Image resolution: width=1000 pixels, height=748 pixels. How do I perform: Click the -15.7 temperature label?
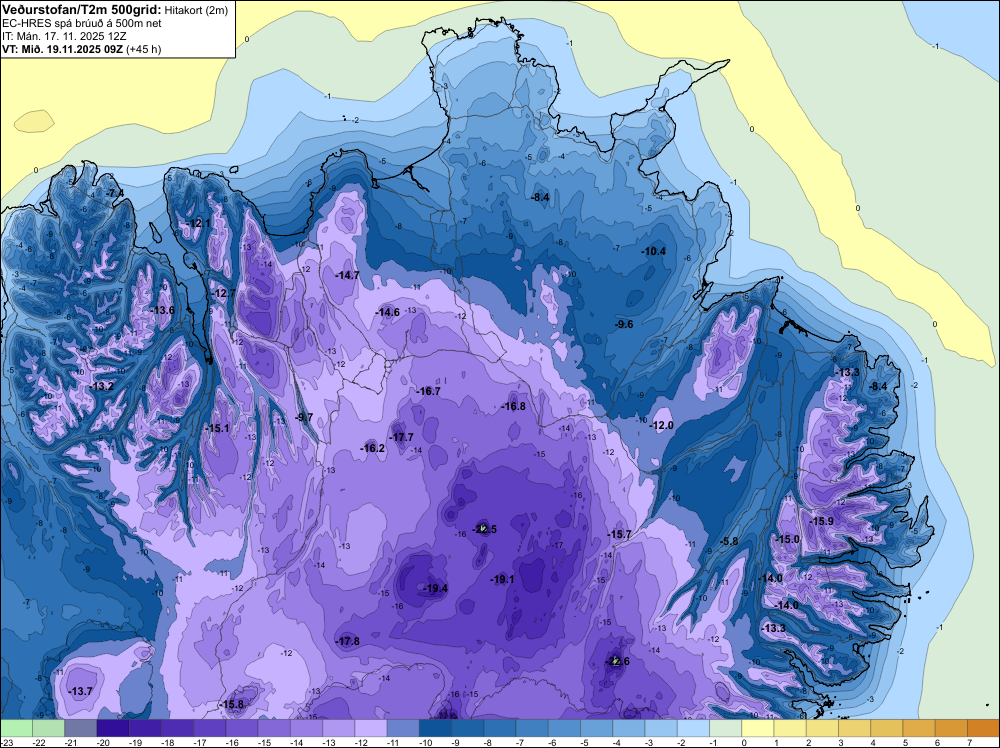(619, 534)
